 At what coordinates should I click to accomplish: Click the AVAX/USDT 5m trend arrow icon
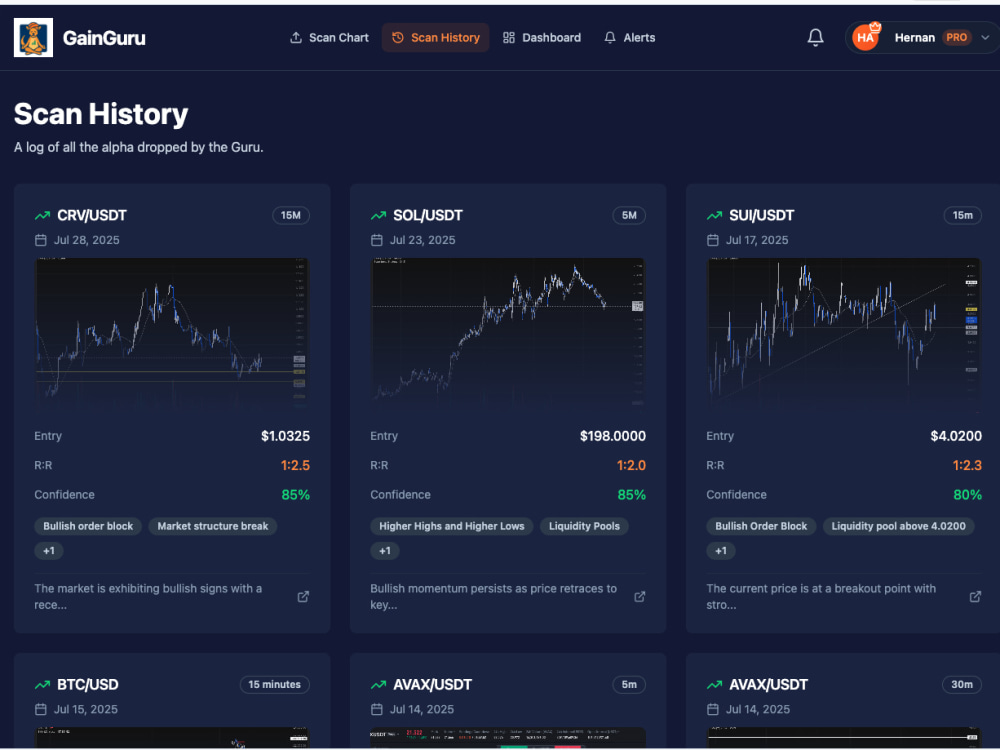(378, 684)
